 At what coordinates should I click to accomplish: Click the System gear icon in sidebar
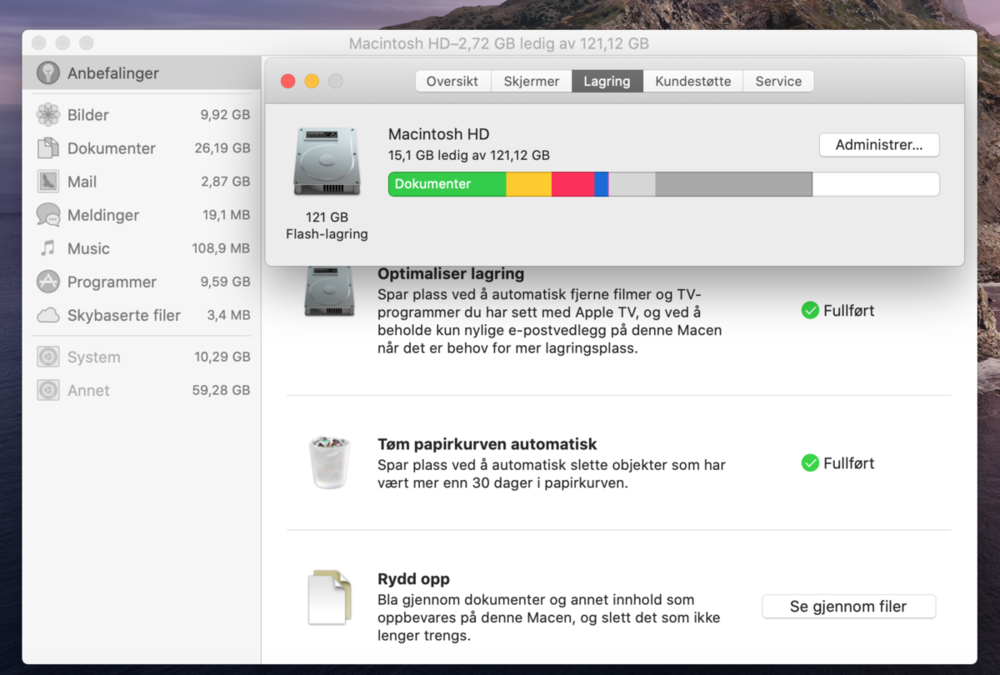click(48, 357)
